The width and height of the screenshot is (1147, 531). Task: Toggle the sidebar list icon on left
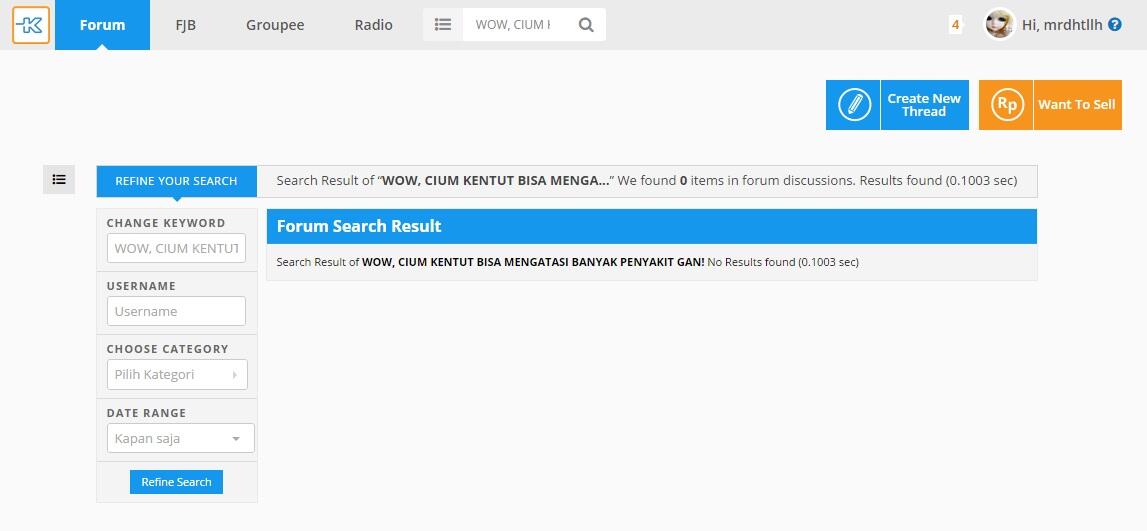pyautogui.click(x=59, y=179)
